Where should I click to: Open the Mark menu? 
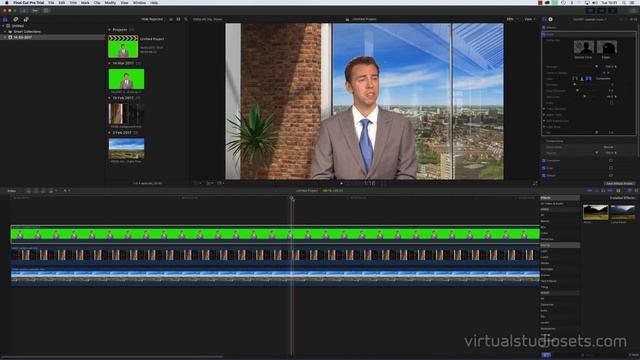[85, 2]
